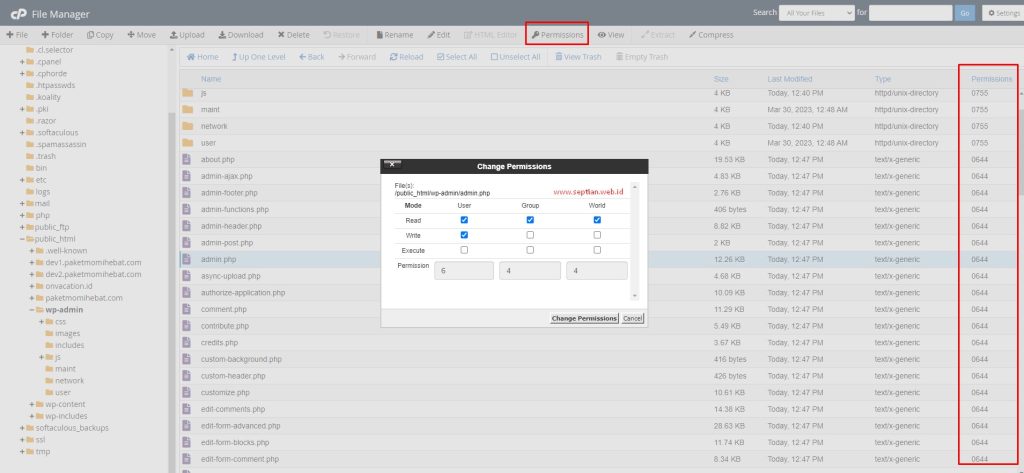Sort by Last Modified column header
1024x473 pixels.
tap(790, 79)
